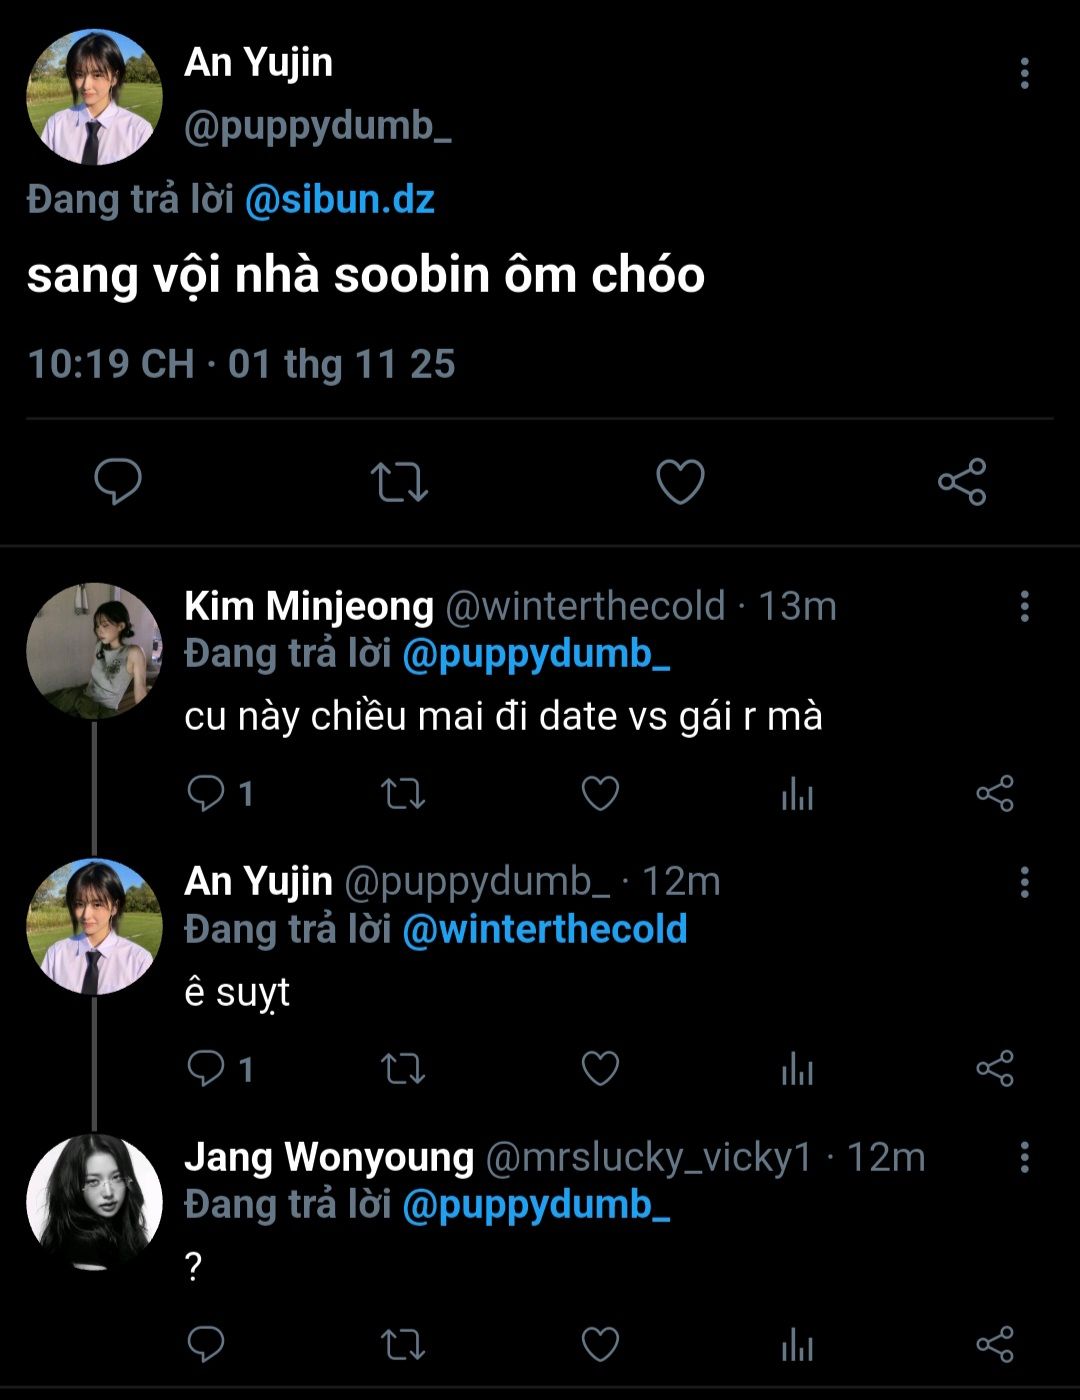Open more options on Jang Wonyoung's reply
This screenshot has height=1400, width=1080.
(x=1024, y=1157)
